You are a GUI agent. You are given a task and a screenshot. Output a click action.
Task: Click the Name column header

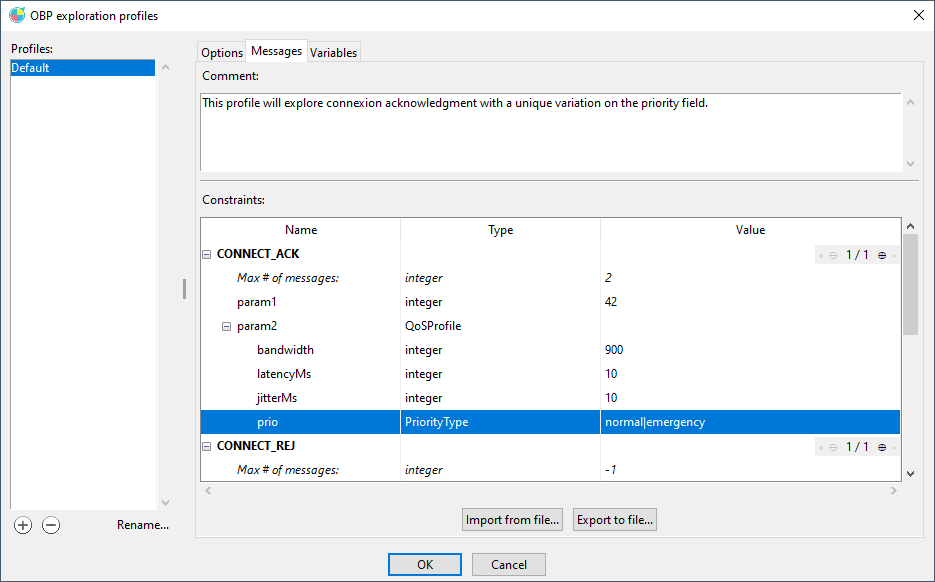(x=301, y=230)
